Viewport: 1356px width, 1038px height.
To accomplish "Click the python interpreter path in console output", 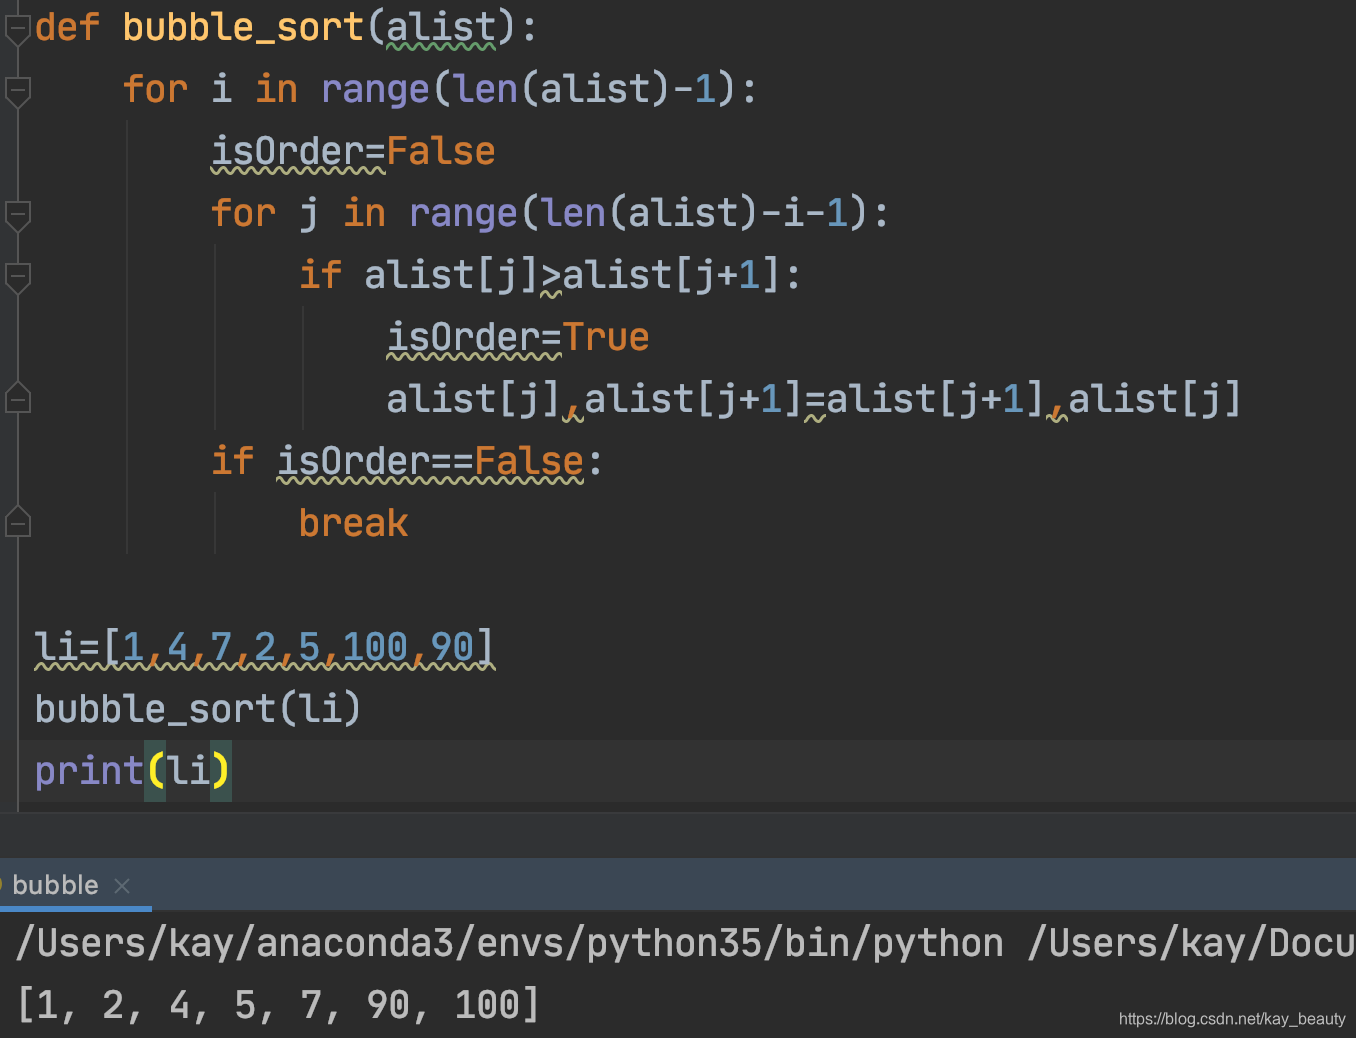I will pos(510,944).
